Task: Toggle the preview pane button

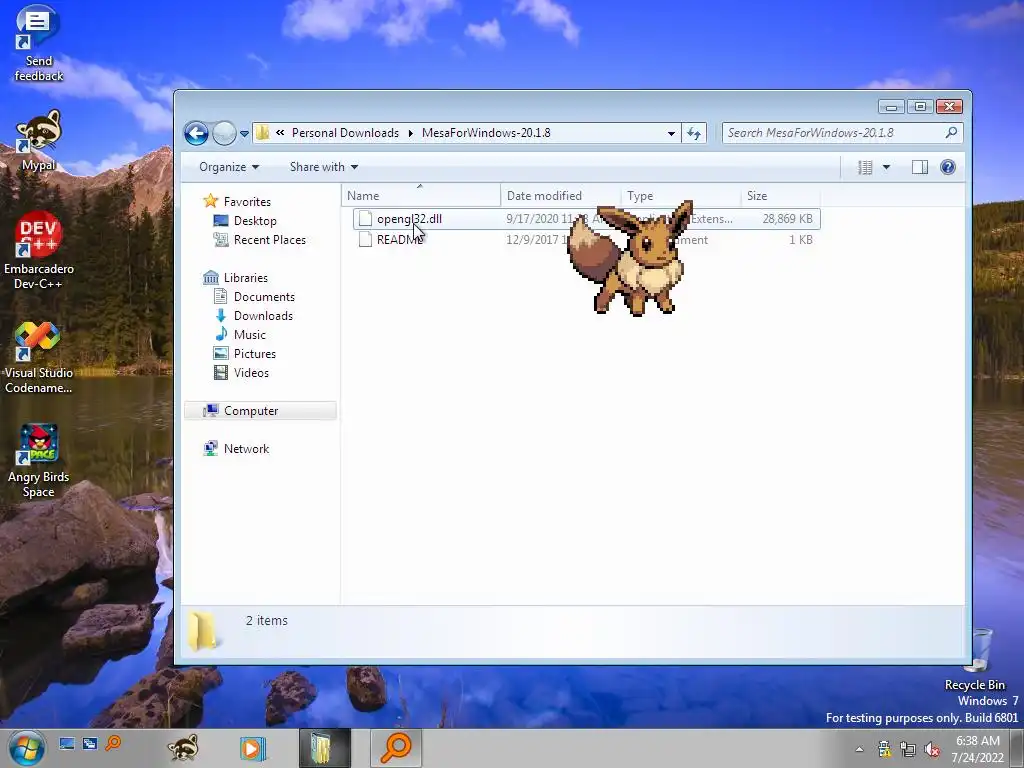Action: pyautogui.click(x=920, y=167)
